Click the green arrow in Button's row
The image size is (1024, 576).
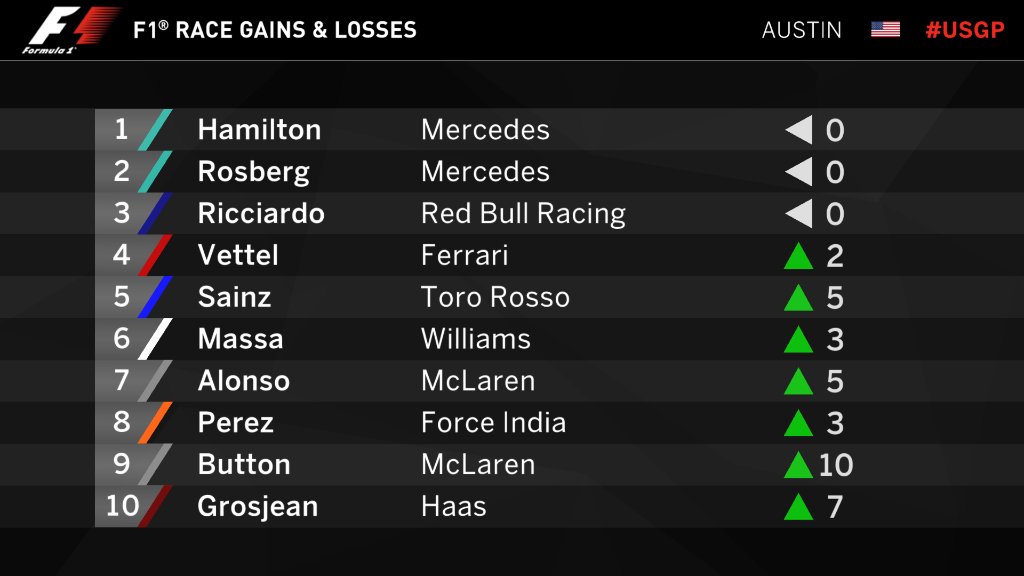pyautogui.click(x=798, y=466)
